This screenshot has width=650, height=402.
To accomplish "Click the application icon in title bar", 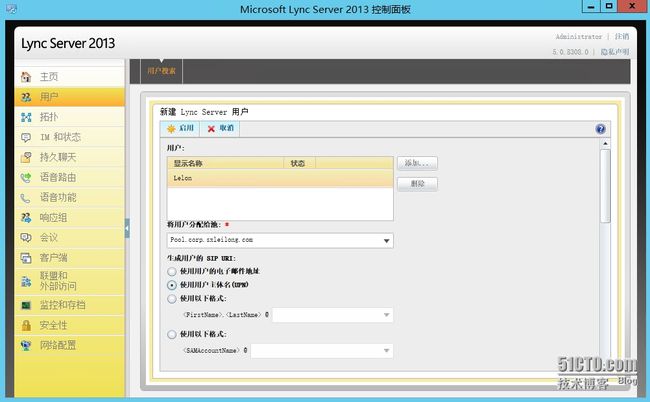I will [11, 9].
